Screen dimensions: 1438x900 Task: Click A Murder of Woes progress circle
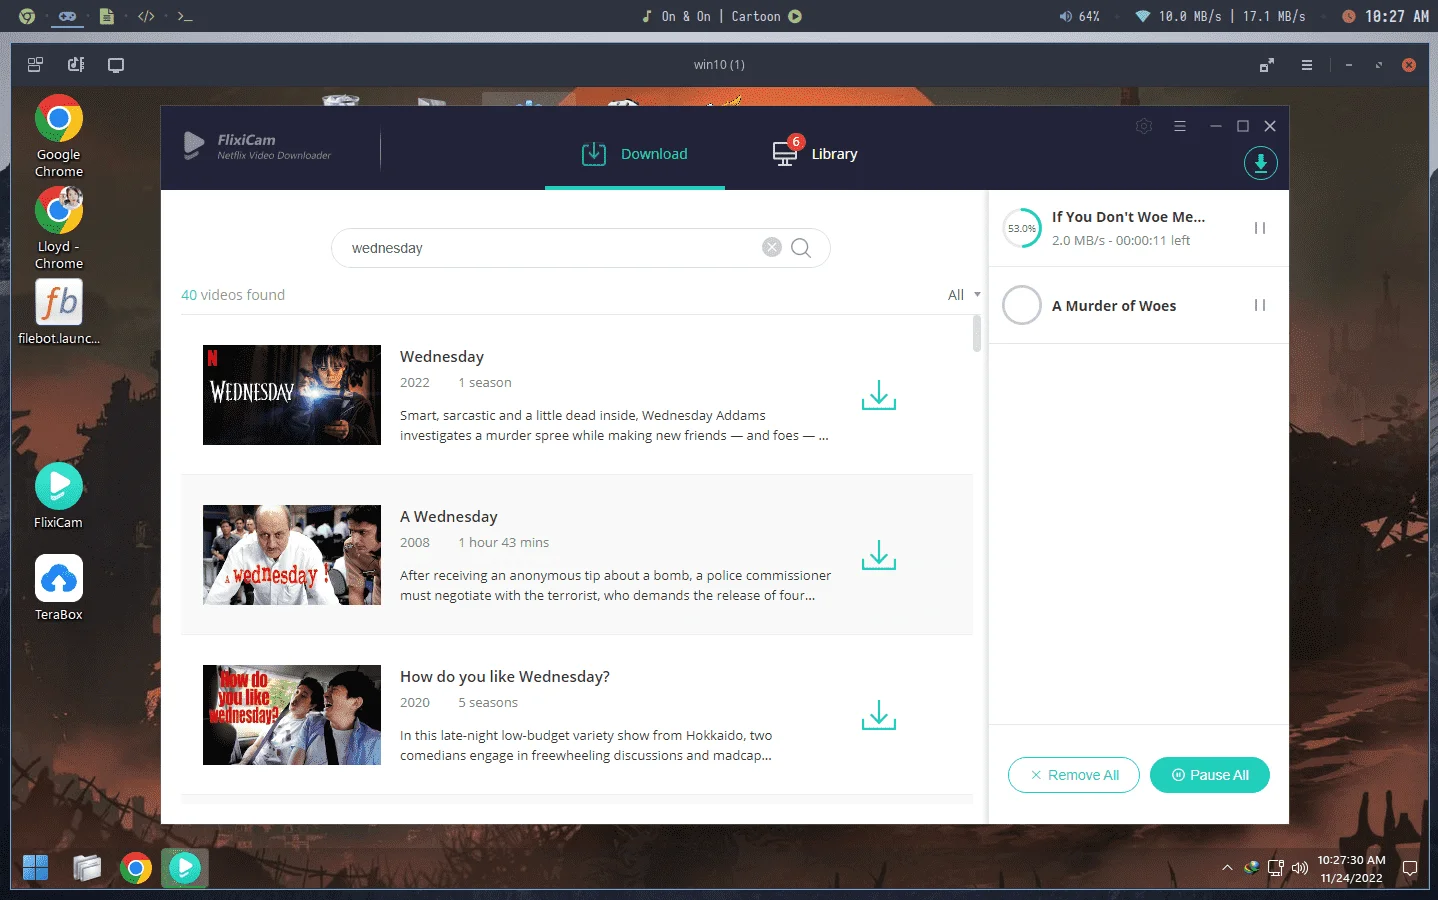tap(1022, 305)
